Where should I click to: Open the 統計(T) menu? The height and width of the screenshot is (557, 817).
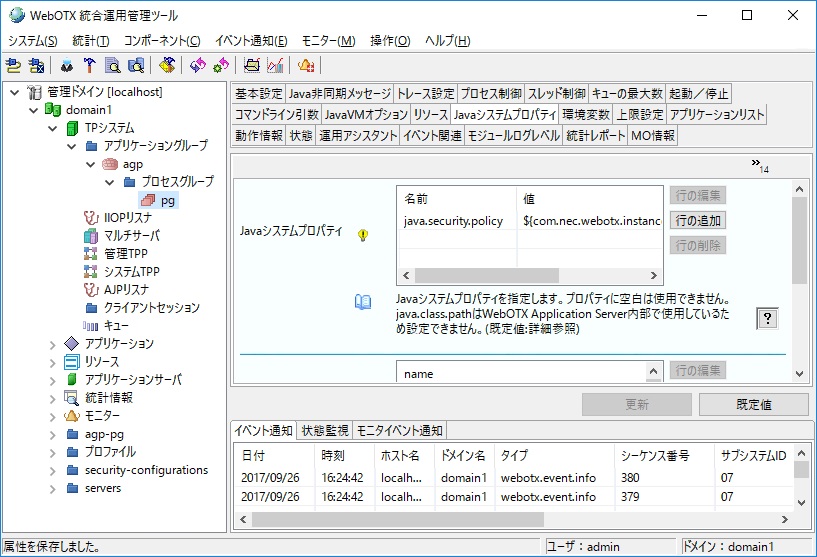tap(91, 41)
